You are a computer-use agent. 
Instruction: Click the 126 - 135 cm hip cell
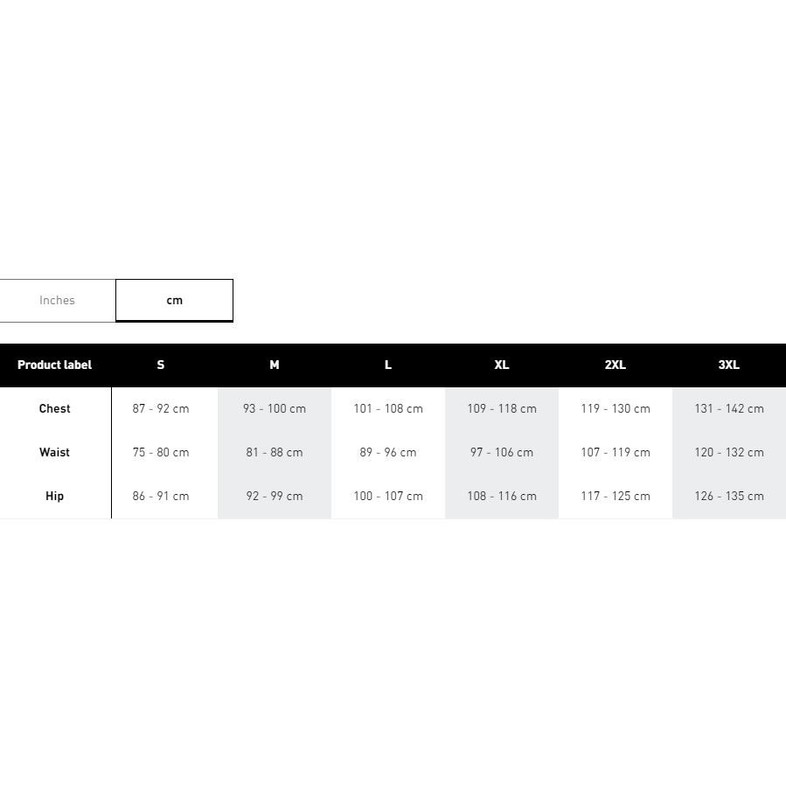tap(729, 496)
